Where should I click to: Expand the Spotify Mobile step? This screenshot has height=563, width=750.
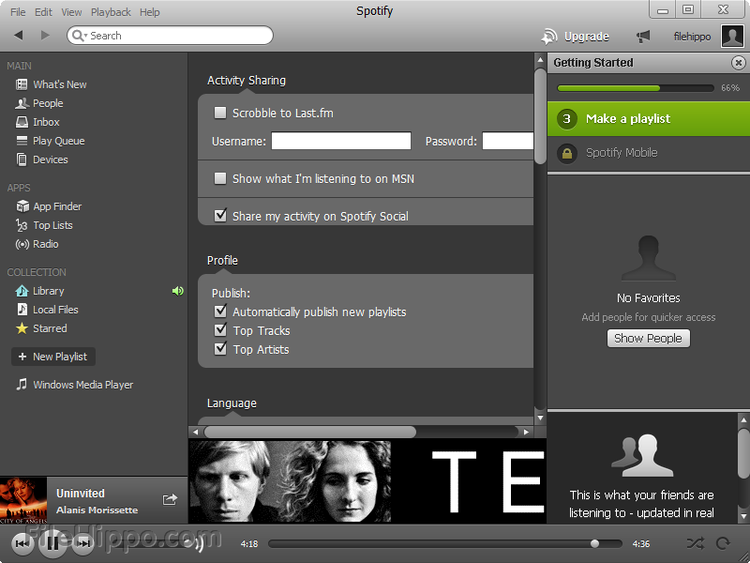coord(621,153)
